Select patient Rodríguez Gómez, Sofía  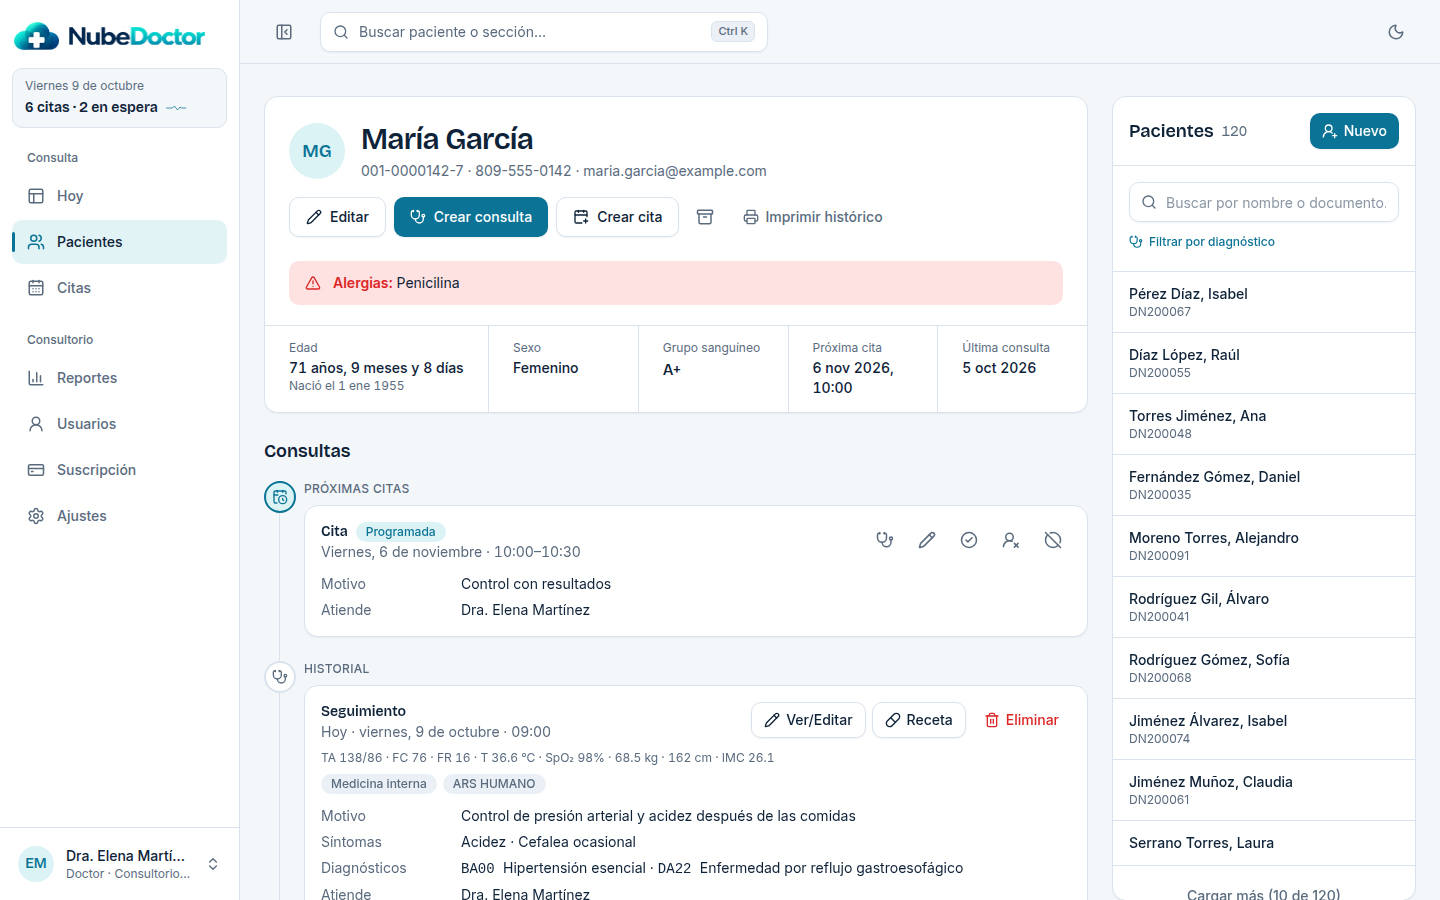point(1264,668)
